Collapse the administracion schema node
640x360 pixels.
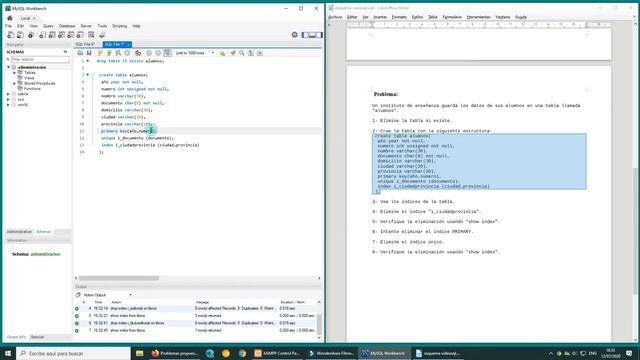tap(8, 67)
